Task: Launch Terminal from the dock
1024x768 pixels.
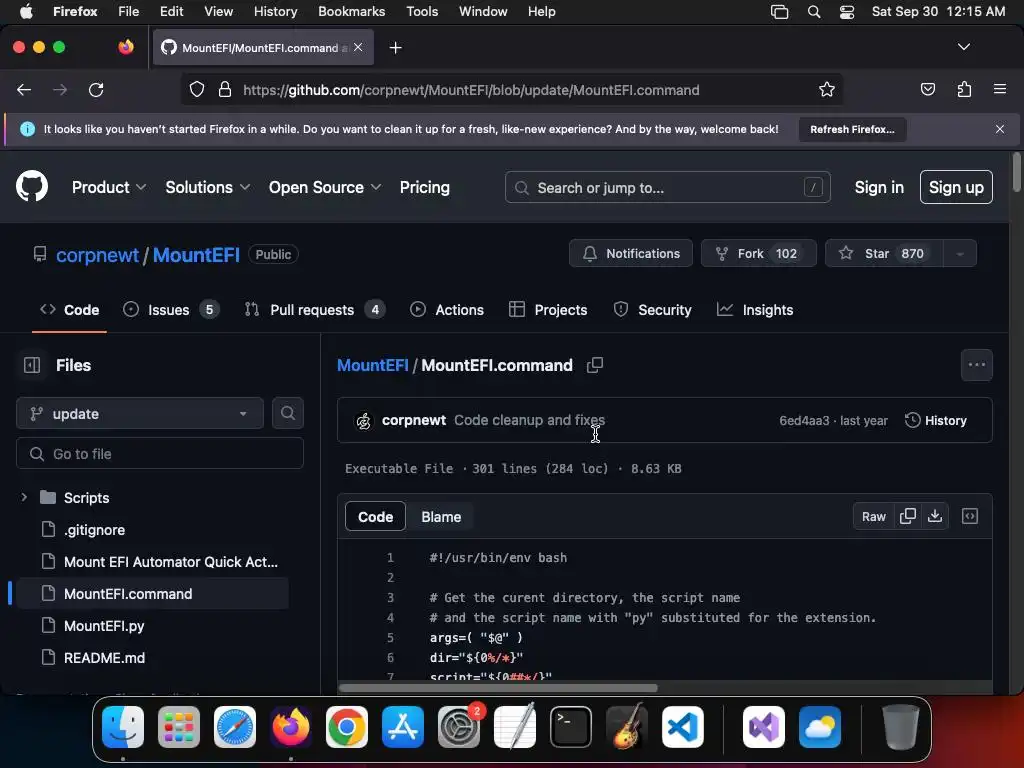Action: (571, 727)
